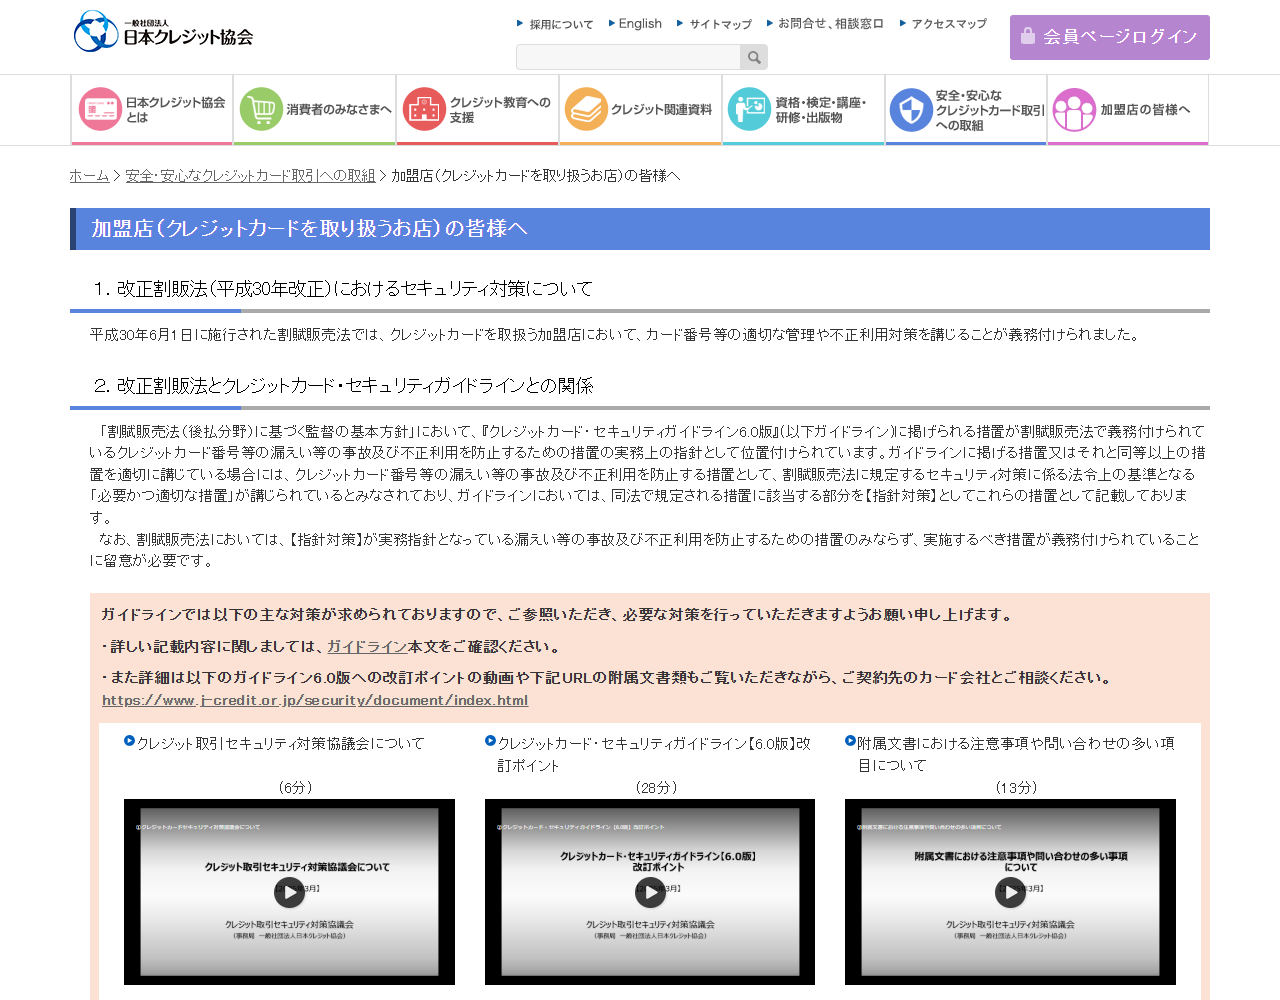Open アクセスマップ link
This screenshot has height=1000, width=1280.
[943, 24]
